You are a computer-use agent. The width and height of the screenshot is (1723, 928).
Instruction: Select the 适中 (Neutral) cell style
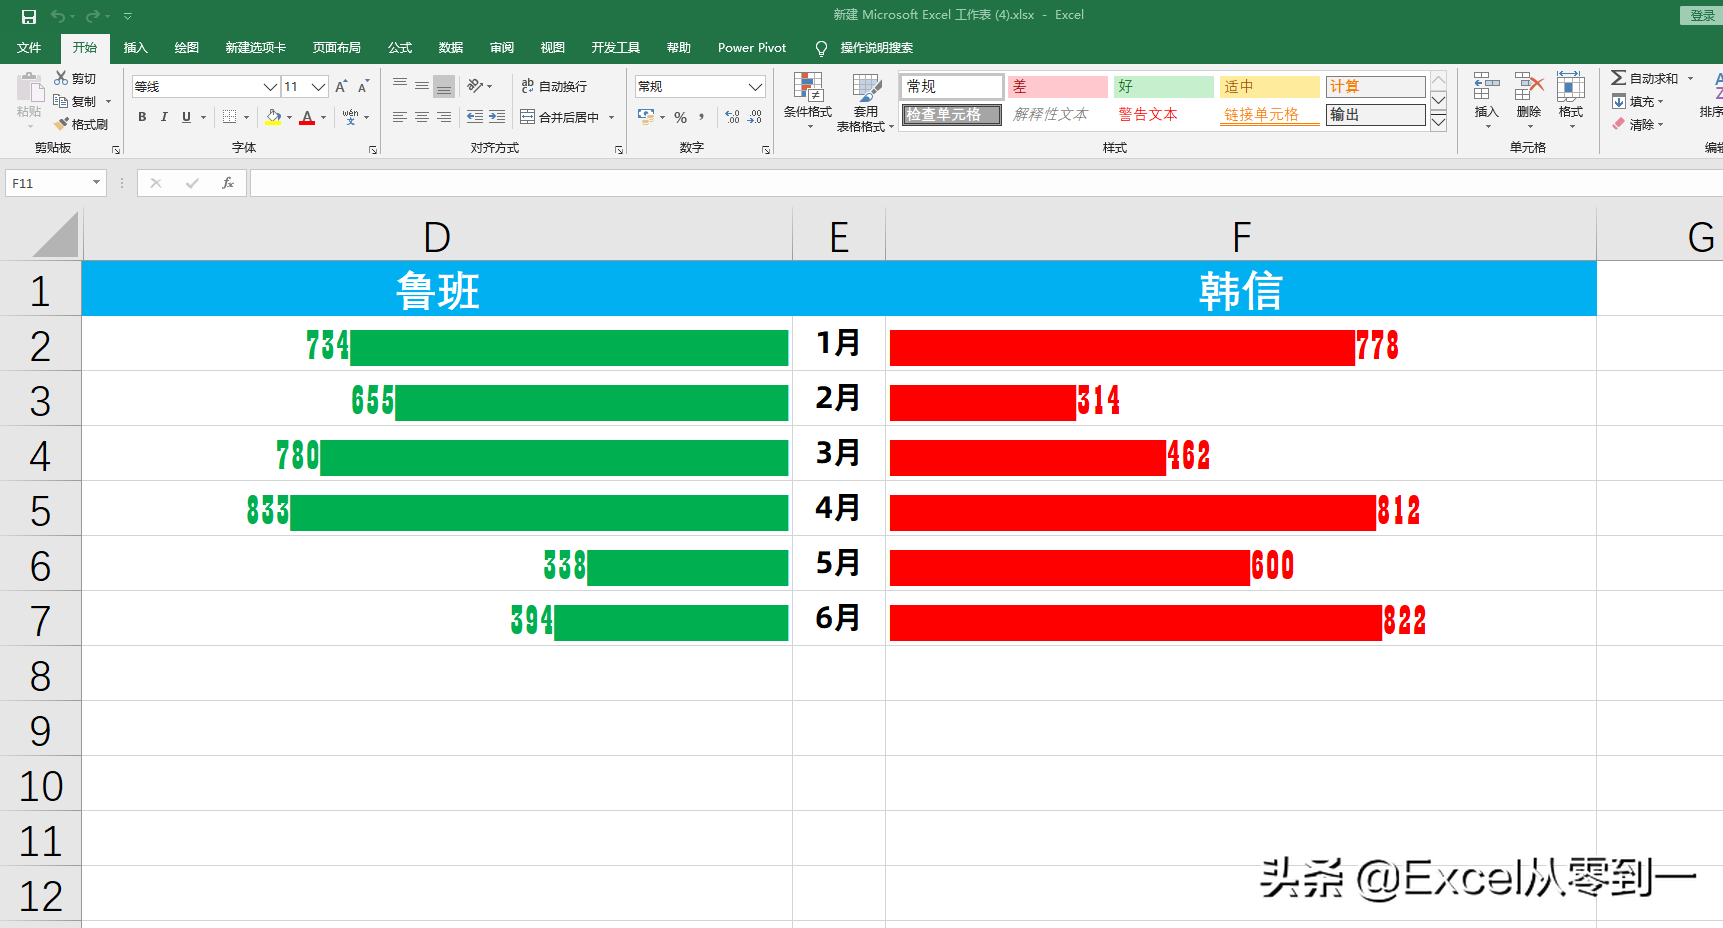(1270, 87)
